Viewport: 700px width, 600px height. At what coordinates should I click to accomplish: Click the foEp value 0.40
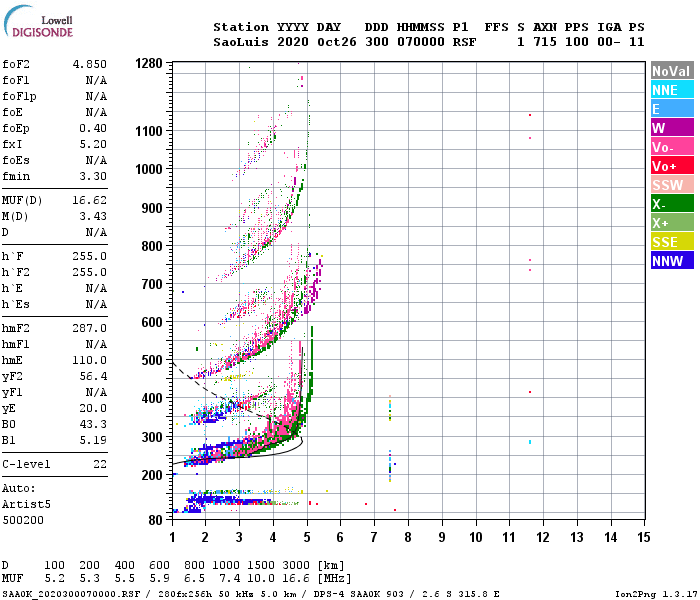tap(93, 128)
